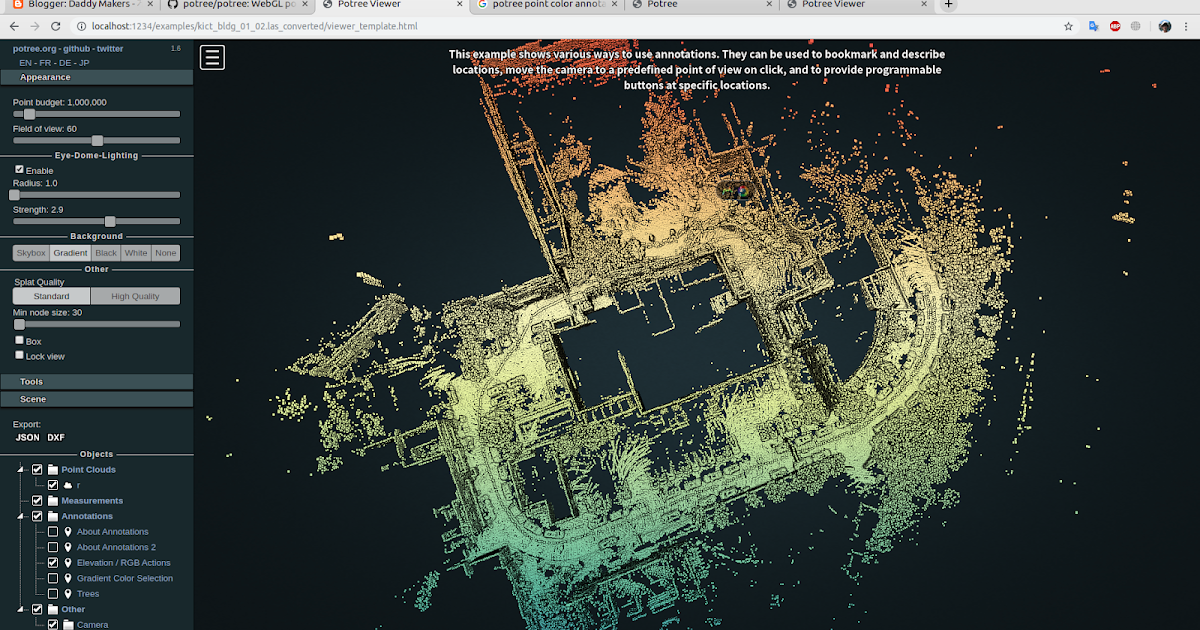Collapse the Scene section header
Image resolution: width=1200 pixels, height=630 pixels.
pyautogui.click(x=96, y=399)
